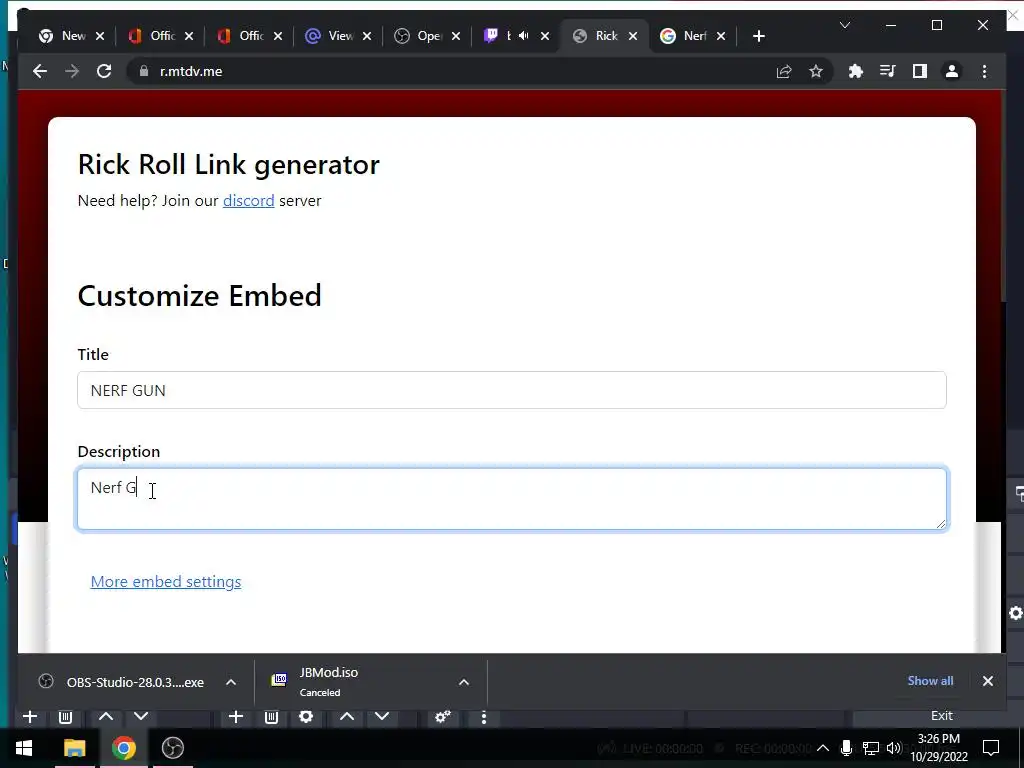Open OBS mixer three-dot menu
The width and height of the screenshot is (1024, 768).
tap(483, 717)
